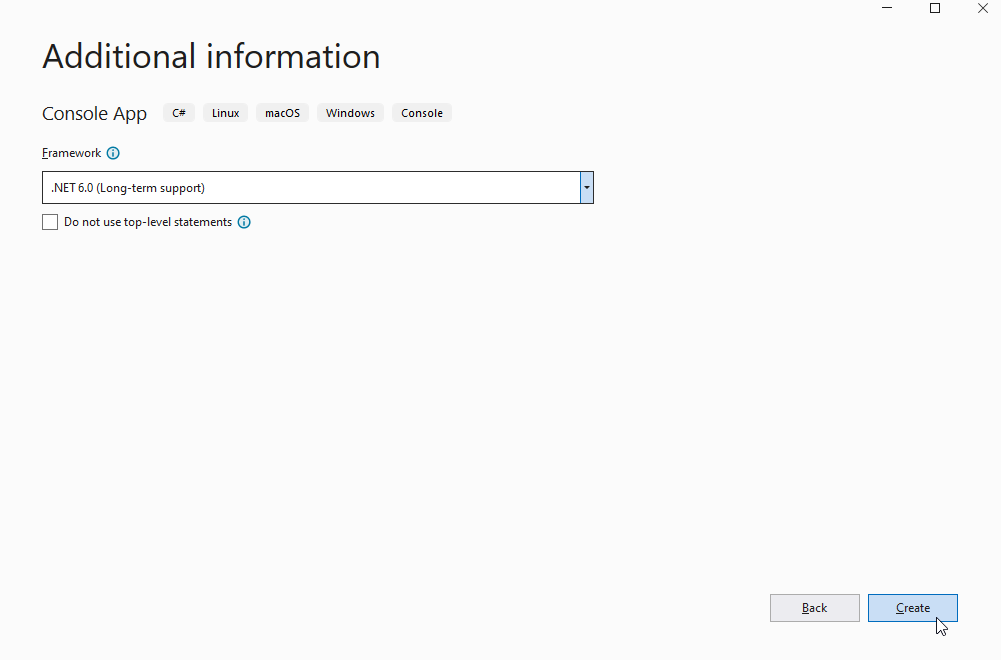Enable Do not use top-level statements checkbox
Screen dimensions: 1001x660
[x=50, y=222]
